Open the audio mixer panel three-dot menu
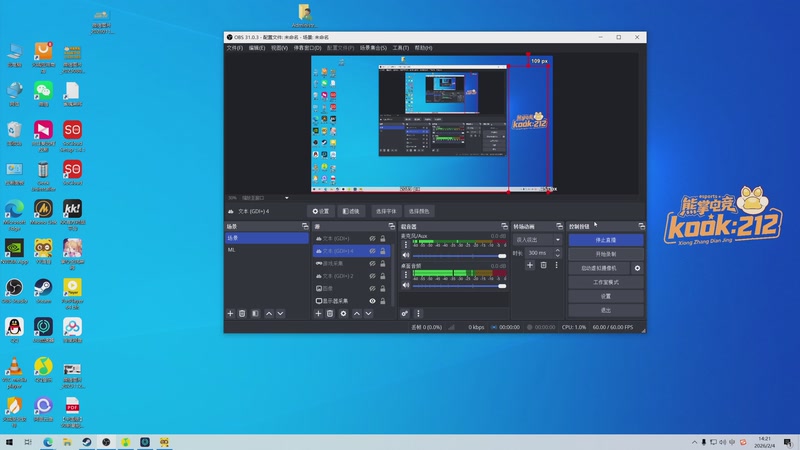Viewport: 800px width, 450px height. click(418, 313)
